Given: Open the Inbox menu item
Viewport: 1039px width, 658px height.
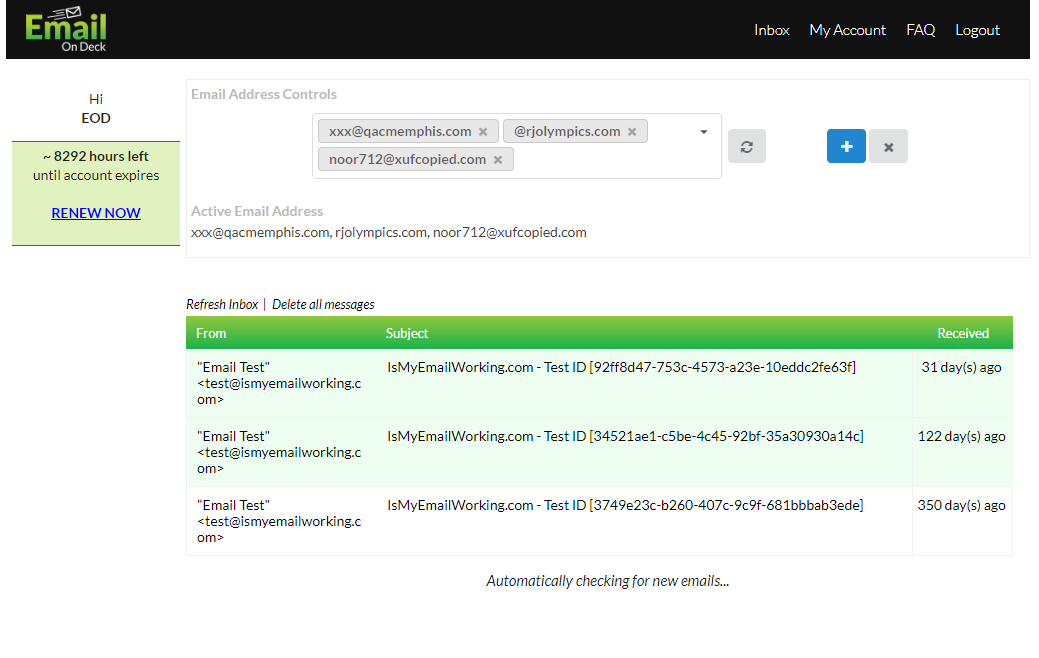Looking at the screenshot, I should 771,30.
